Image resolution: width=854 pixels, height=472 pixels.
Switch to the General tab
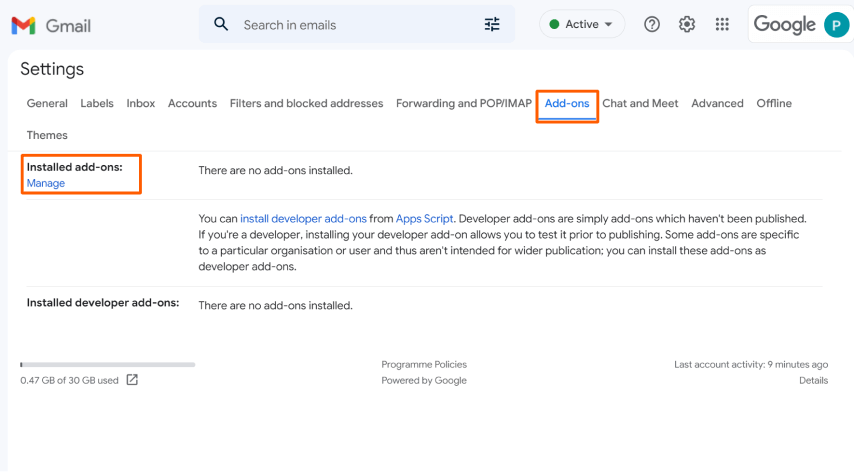[x=47, y=103]
